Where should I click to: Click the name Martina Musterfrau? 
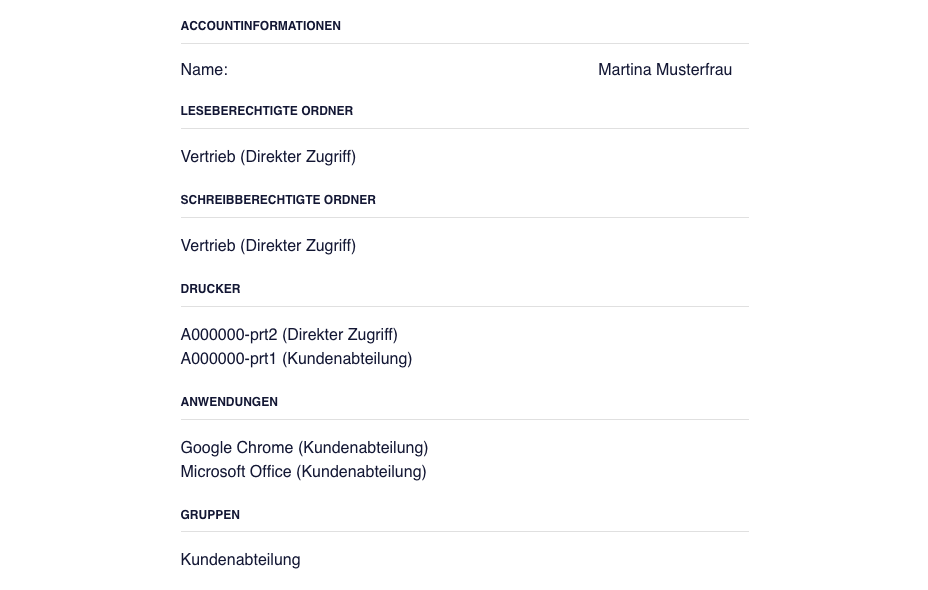click(665, 70)
